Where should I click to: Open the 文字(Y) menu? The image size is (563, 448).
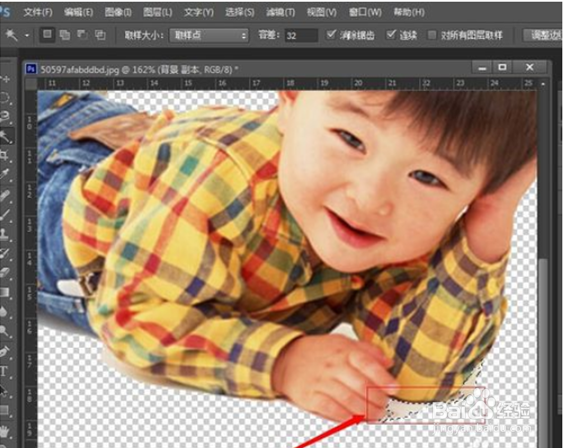pos(199,12)
